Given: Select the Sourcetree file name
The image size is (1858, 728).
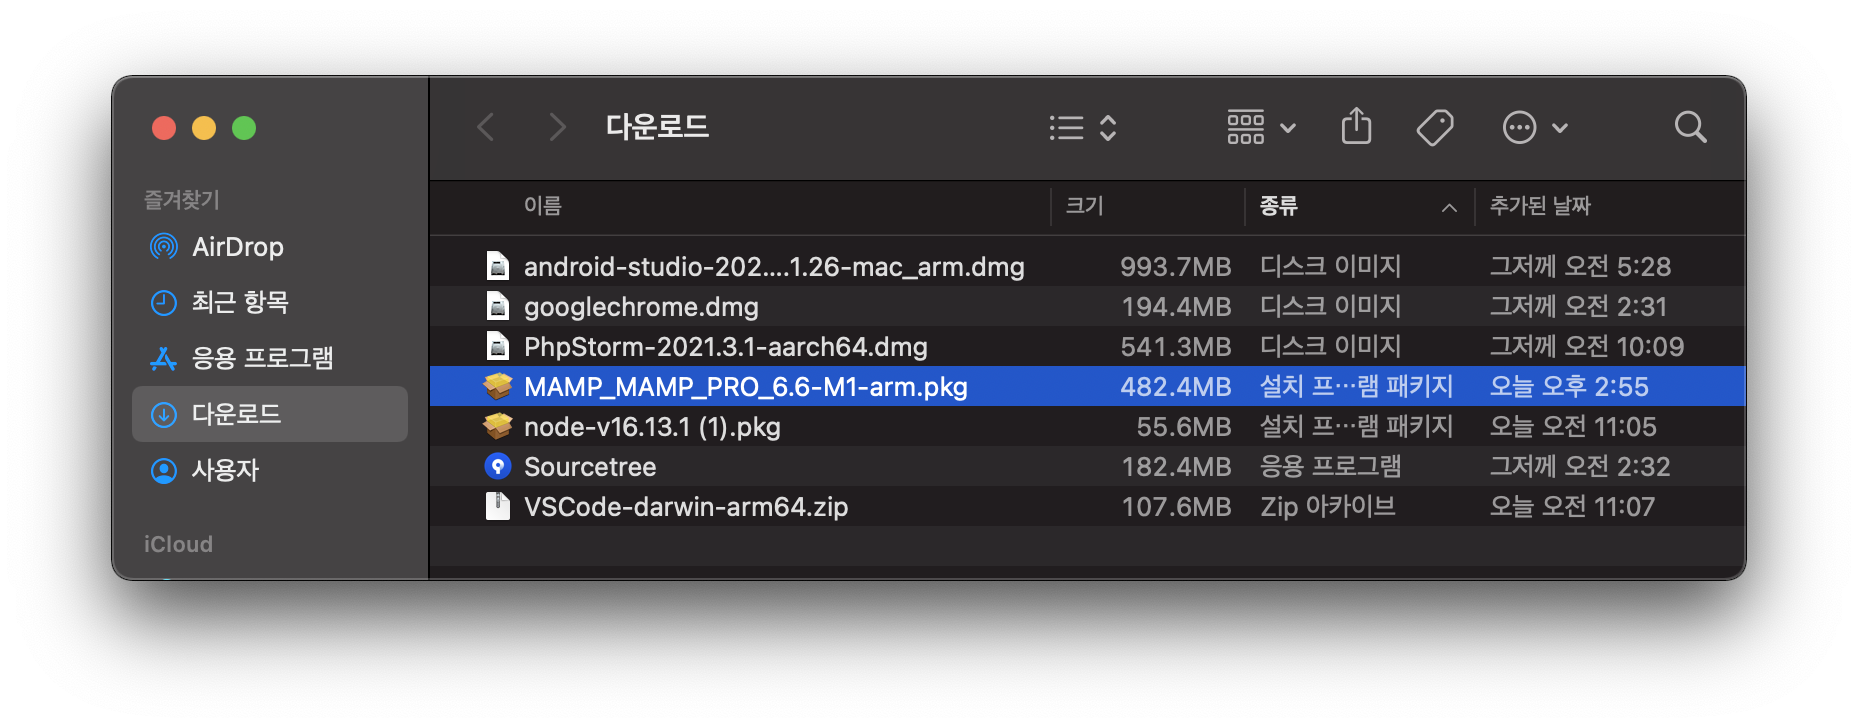Looking at the screenshot, I should 590,466.
